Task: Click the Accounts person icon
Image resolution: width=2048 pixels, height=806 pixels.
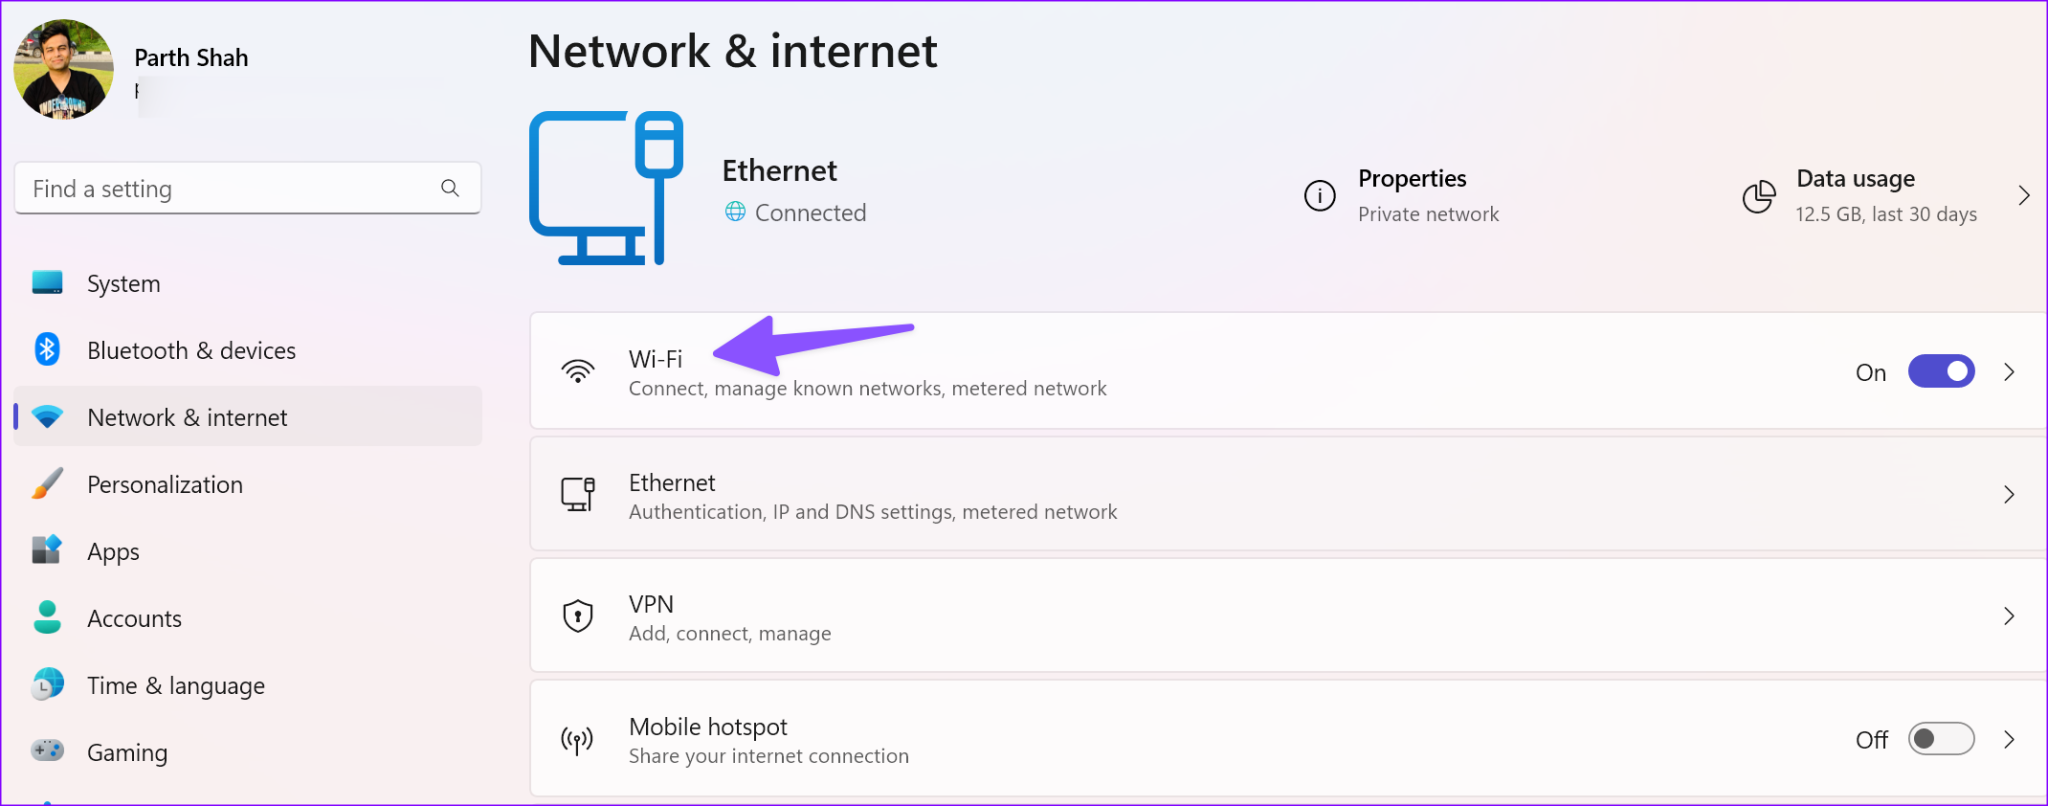Action: click(45, 618)
